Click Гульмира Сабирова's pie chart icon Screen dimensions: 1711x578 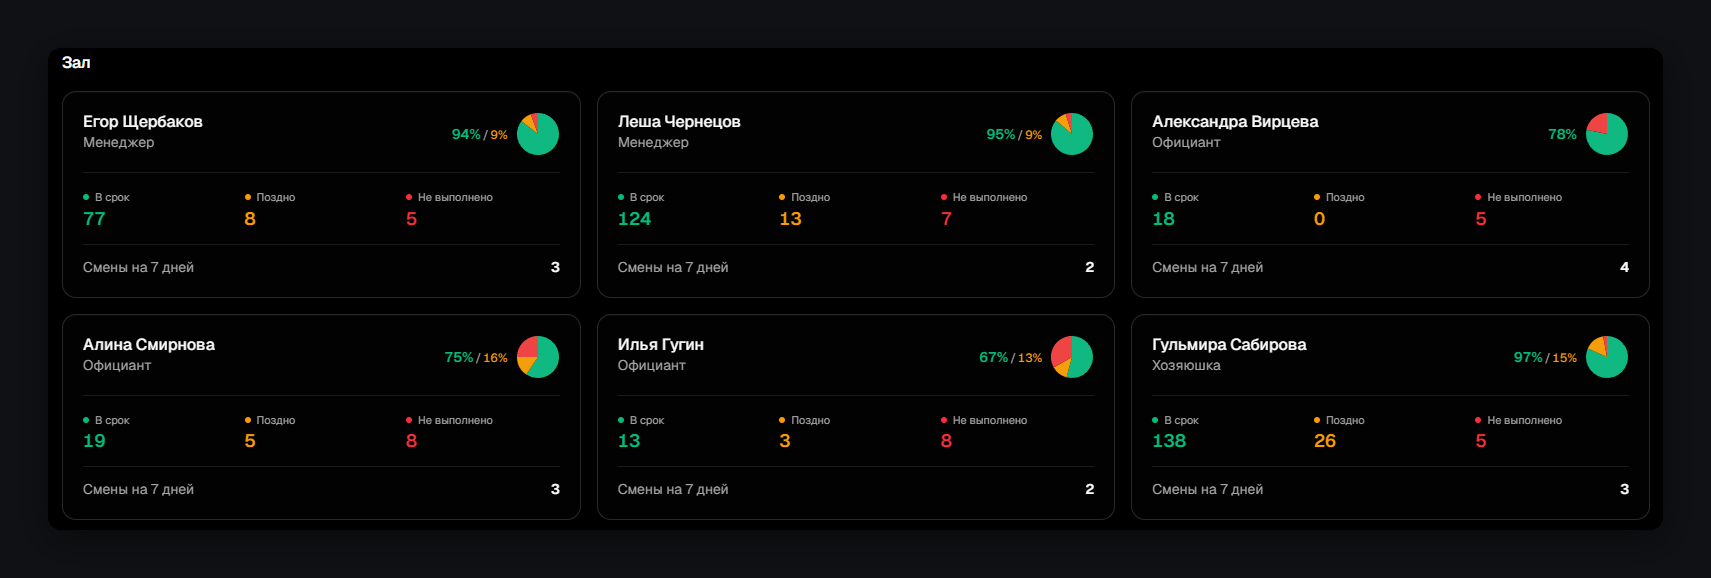click(x=1607, y=357)
